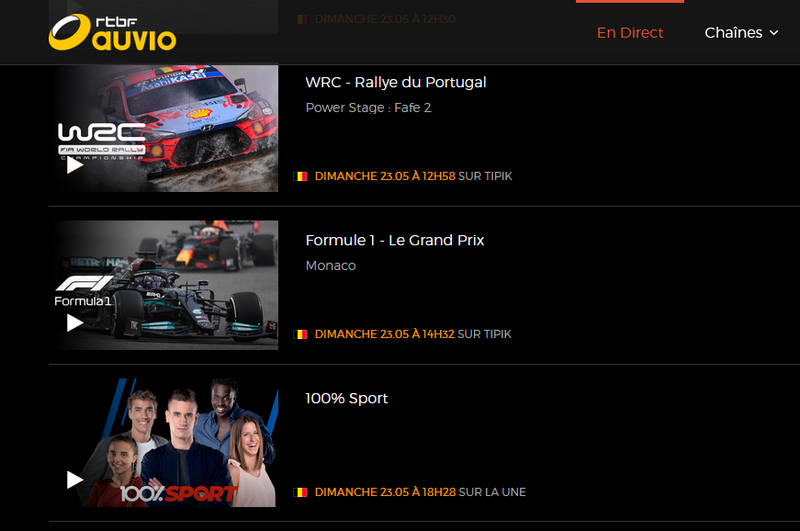Expand the Chaînes dropdown menu
This screenshot has width=800, height=531.
pyautogui.click(x=741, y=33)
